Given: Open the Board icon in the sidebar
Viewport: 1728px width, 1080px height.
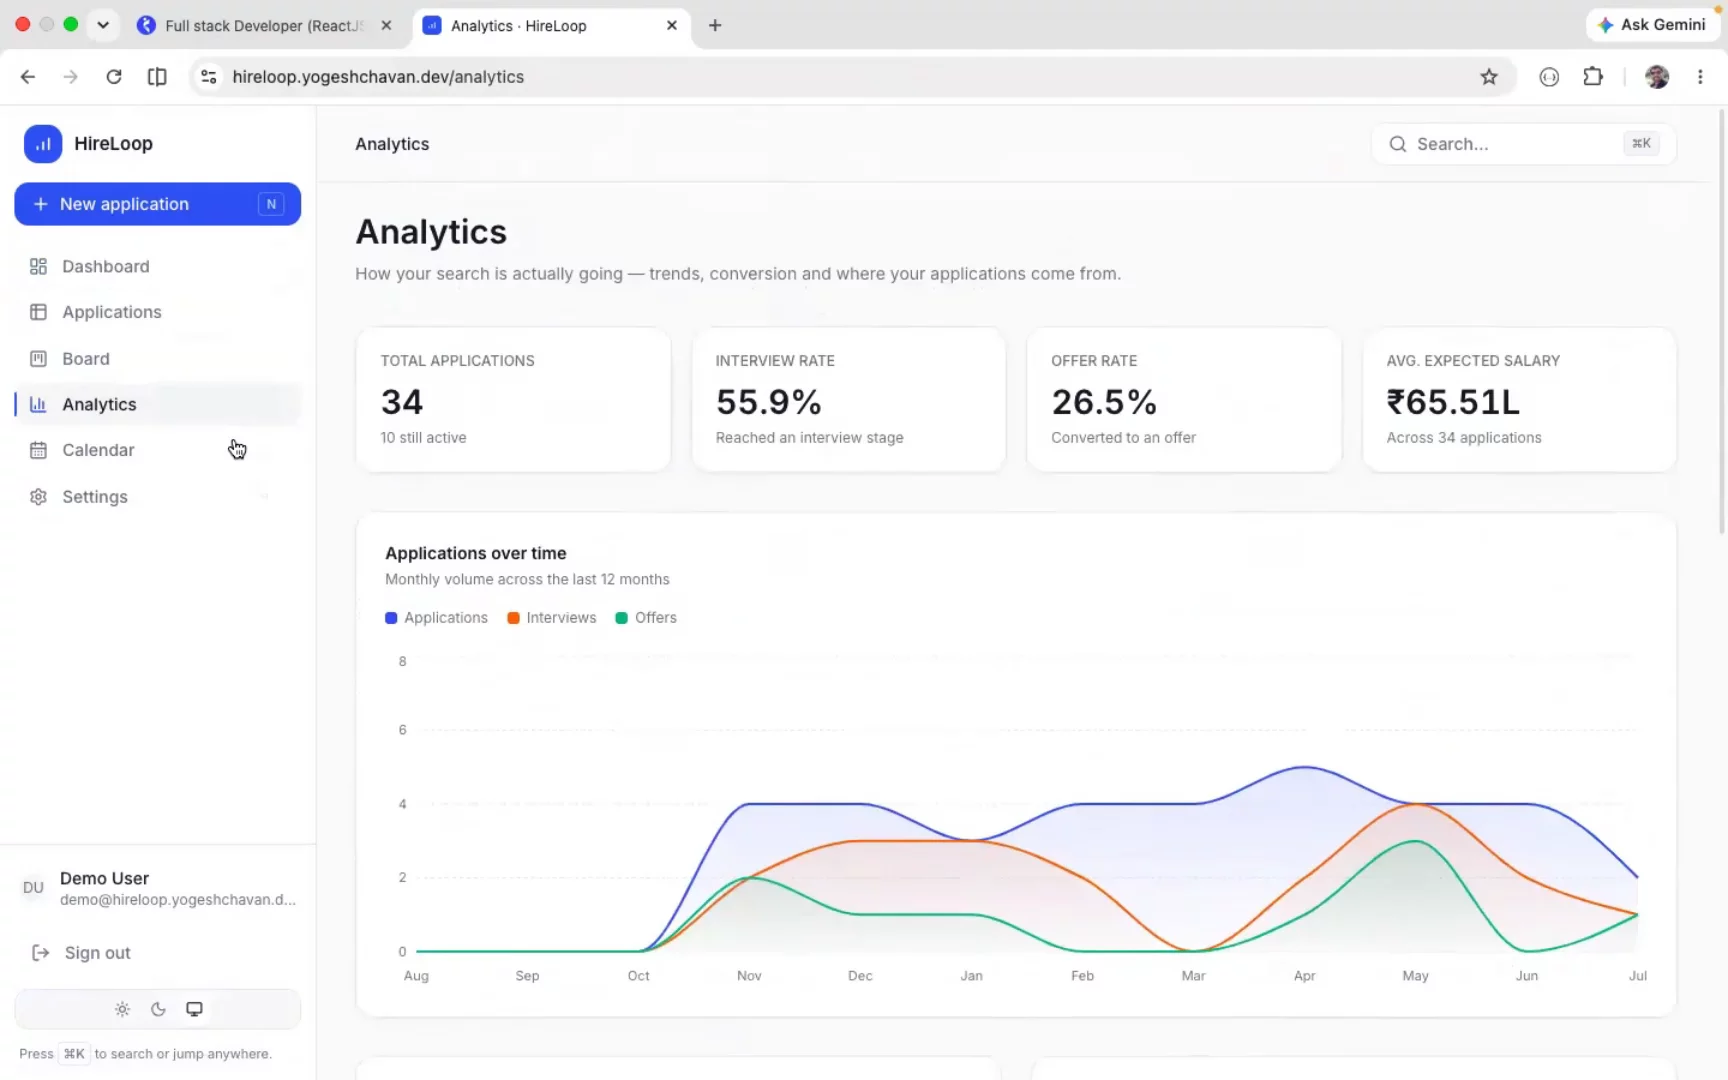Looking at the screenshot, I should coord(38,358).
